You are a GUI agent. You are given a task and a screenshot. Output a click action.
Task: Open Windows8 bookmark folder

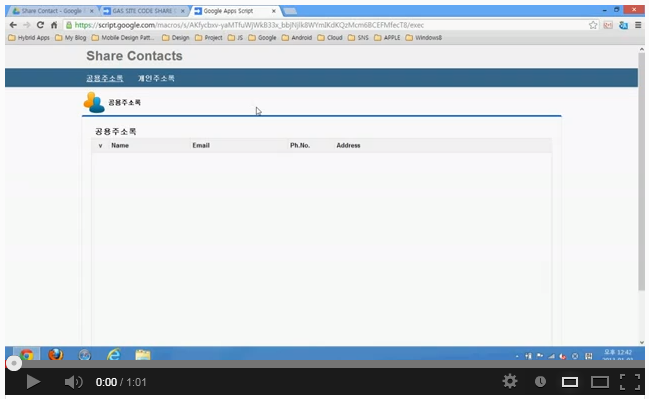tap(424, 38)
